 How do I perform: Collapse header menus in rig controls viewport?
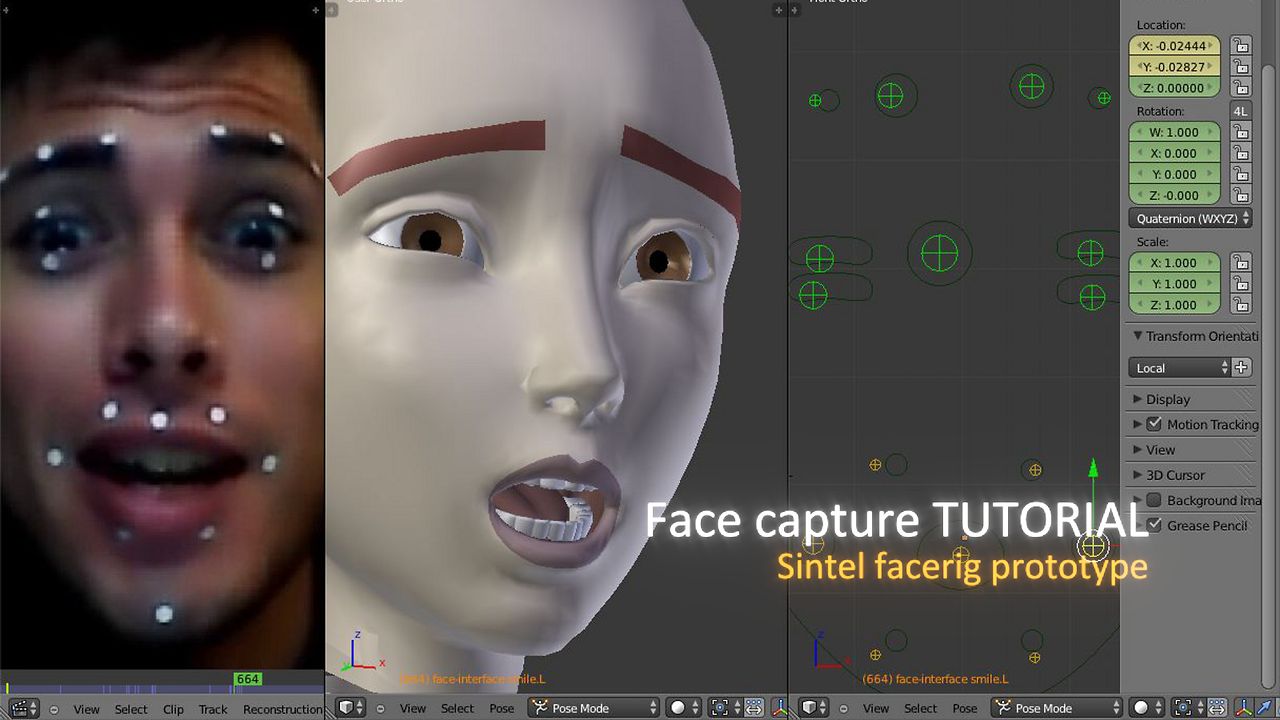(x=843, y=709)
